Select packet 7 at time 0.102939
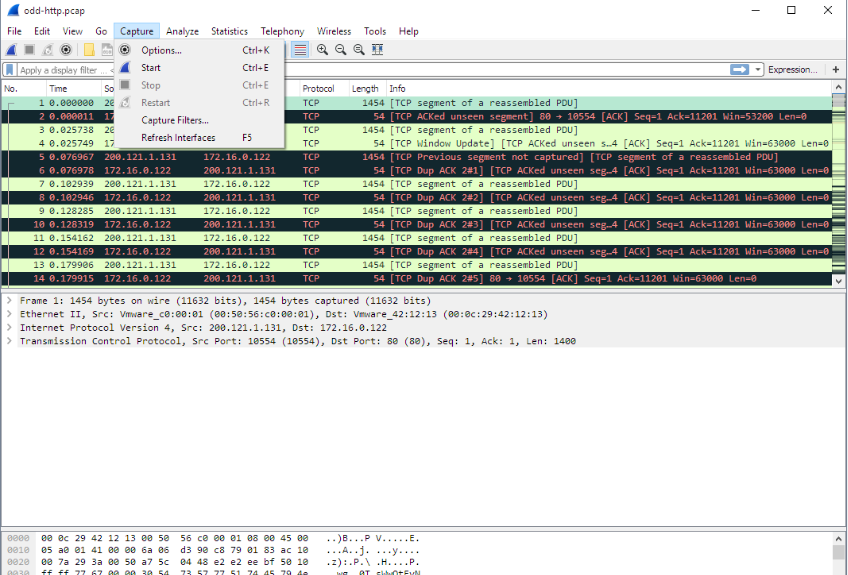This screenshot has width=848, height=575. (x=416, y=184)
